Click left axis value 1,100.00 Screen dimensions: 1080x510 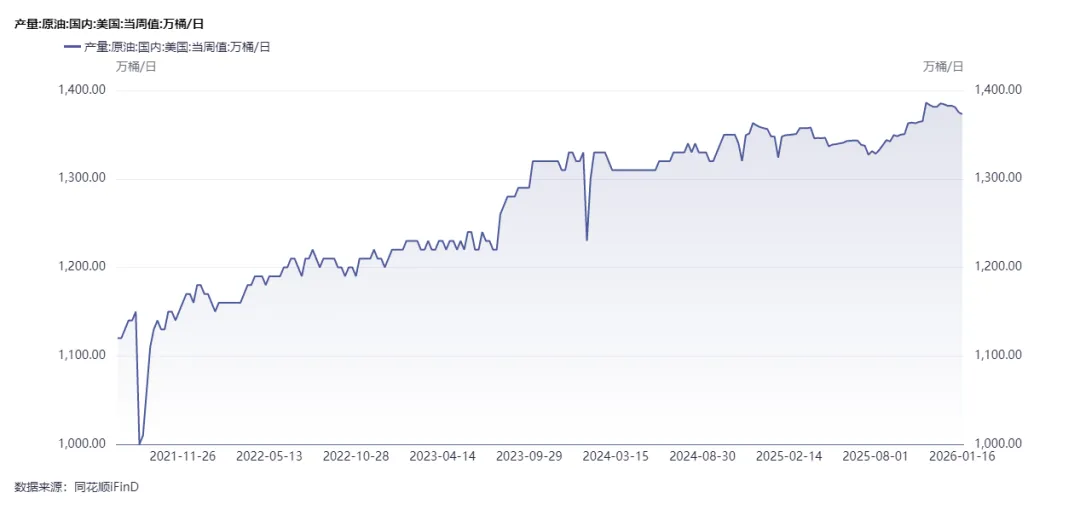click(82, 356)
